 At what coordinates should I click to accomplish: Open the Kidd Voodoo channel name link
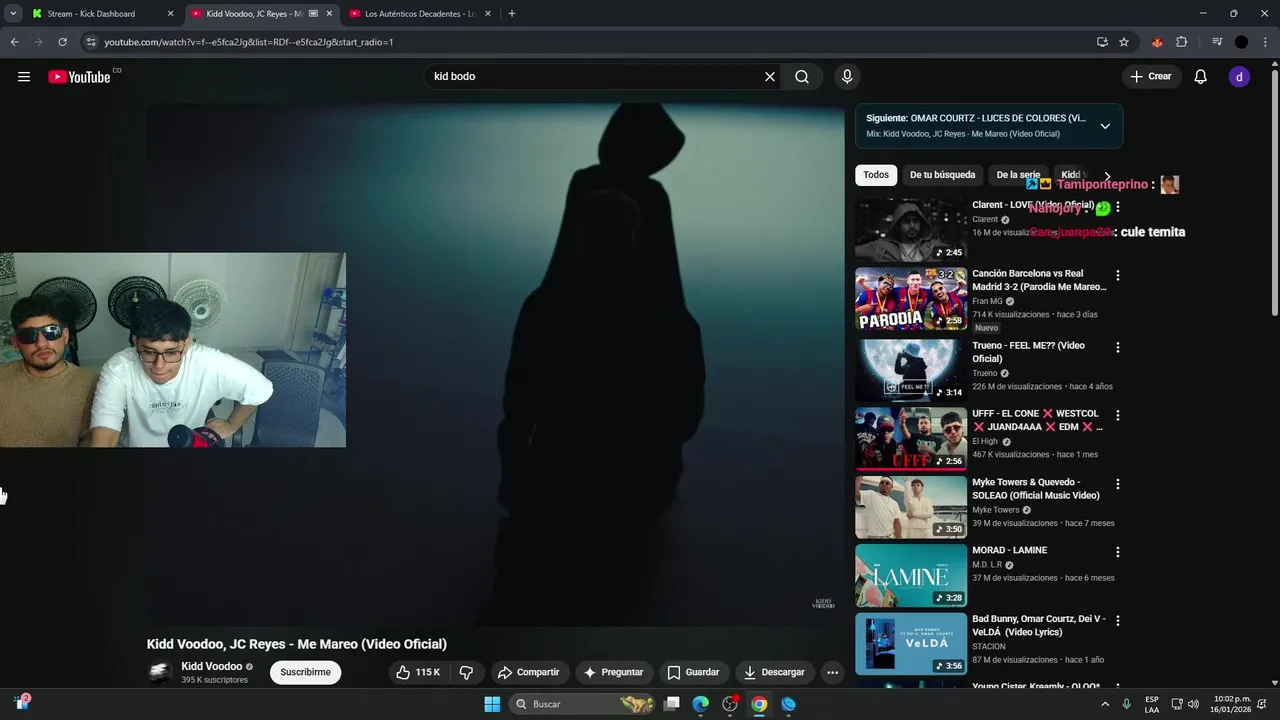pos(211,667)
